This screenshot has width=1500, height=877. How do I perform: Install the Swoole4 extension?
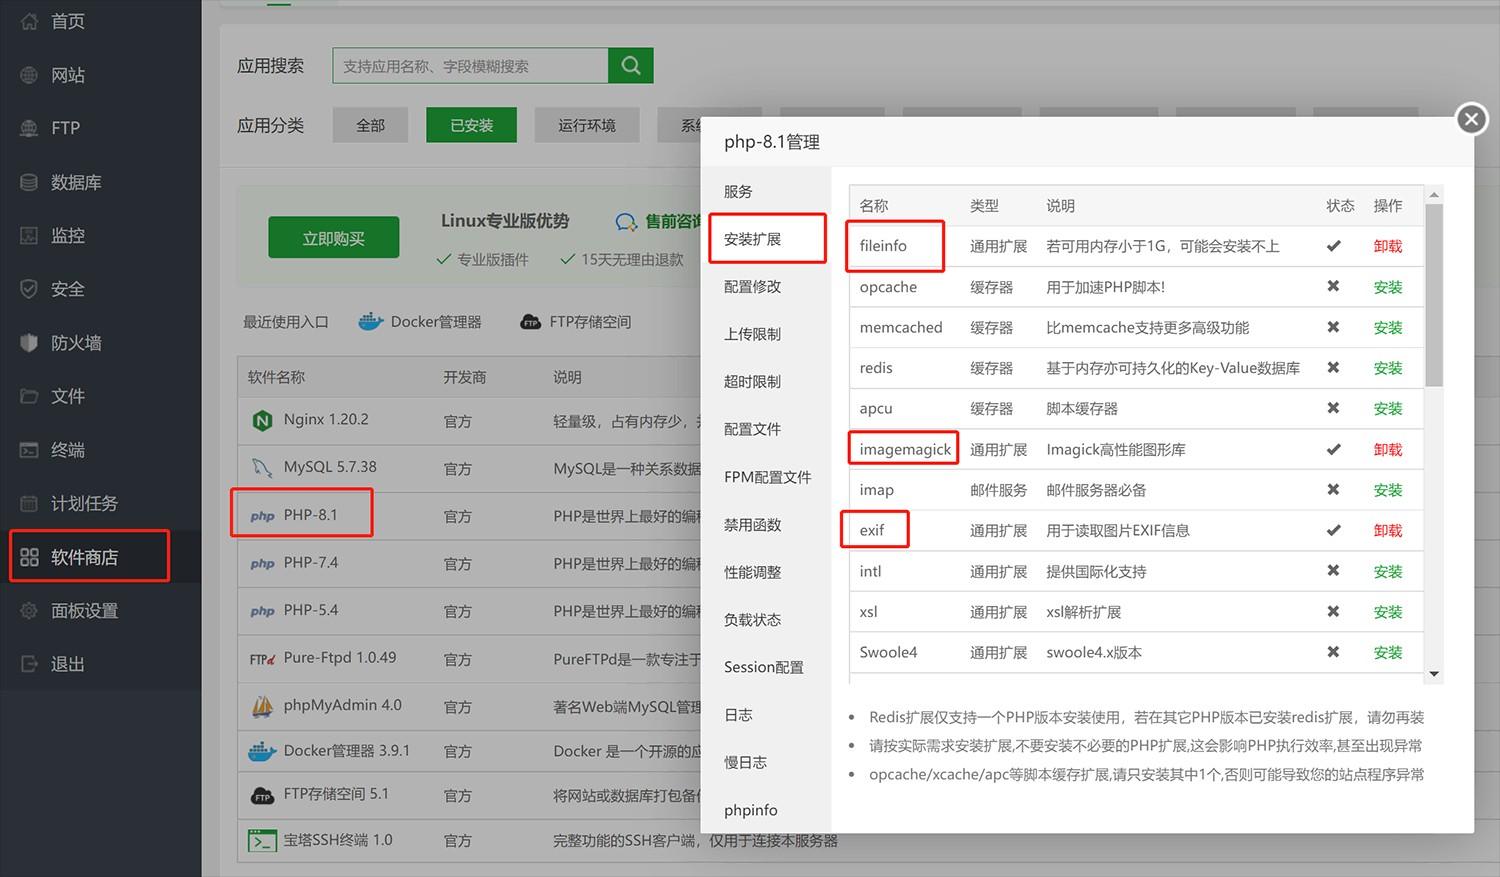click(1388, 652)
